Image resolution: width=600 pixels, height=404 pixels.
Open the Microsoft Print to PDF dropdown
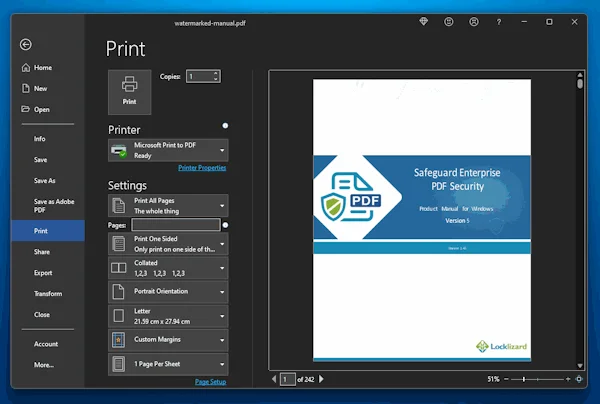pyautogui.click(x=168, y=150)
